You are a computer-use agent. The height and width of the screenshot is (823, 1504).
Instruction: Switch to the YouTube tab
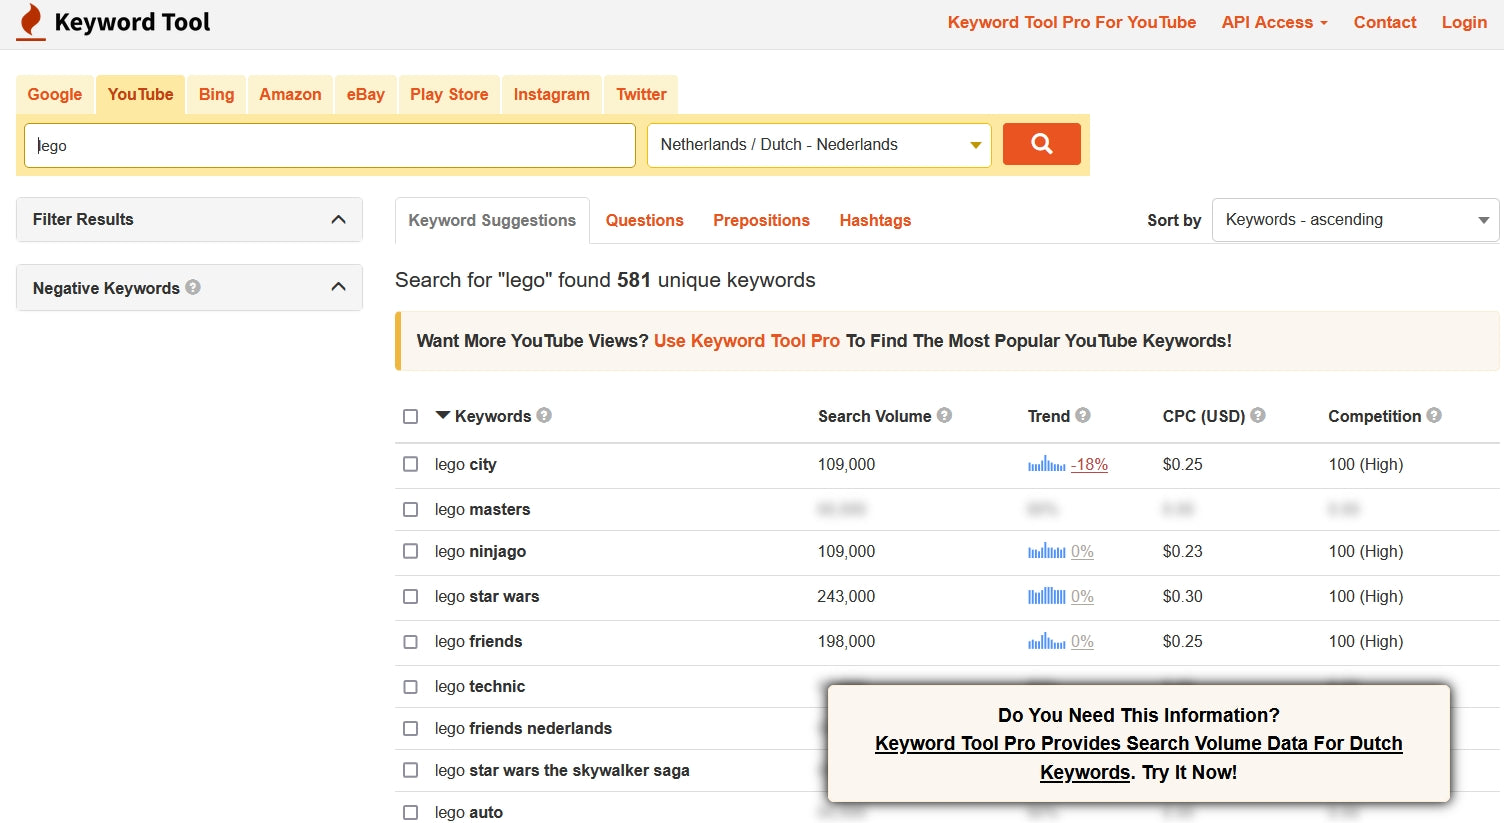(x=140, y=94)
